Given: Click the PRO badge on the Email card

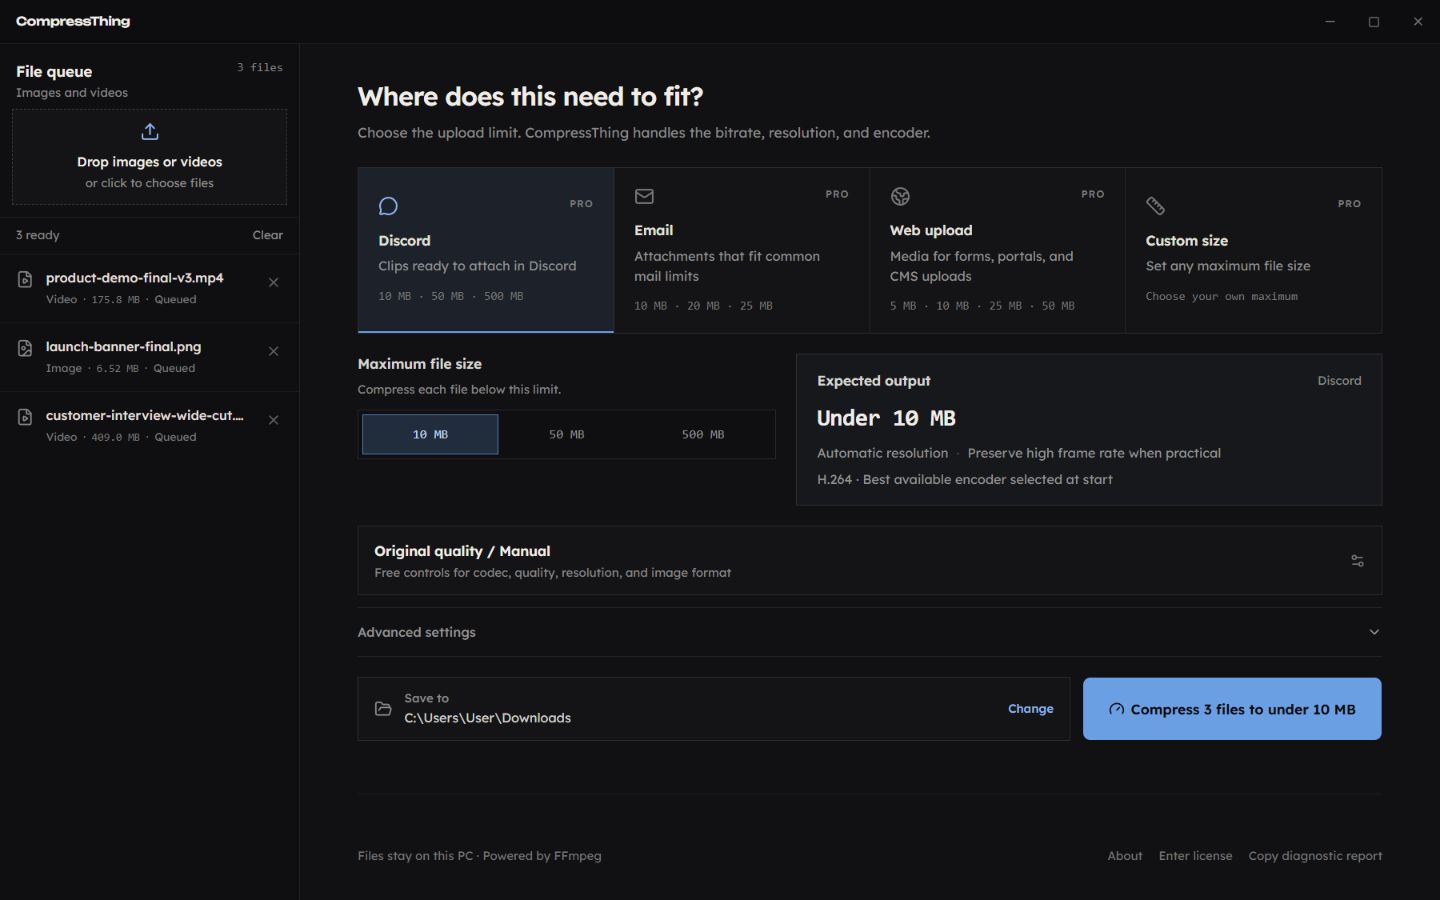Looking at the screenshot, I should [x=837, y=194].
